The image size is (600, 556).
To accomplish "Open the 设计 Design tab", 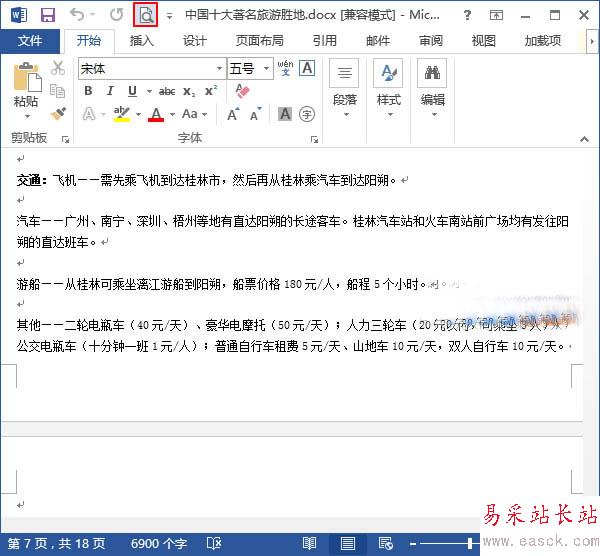I will click(x=195, y=41).
